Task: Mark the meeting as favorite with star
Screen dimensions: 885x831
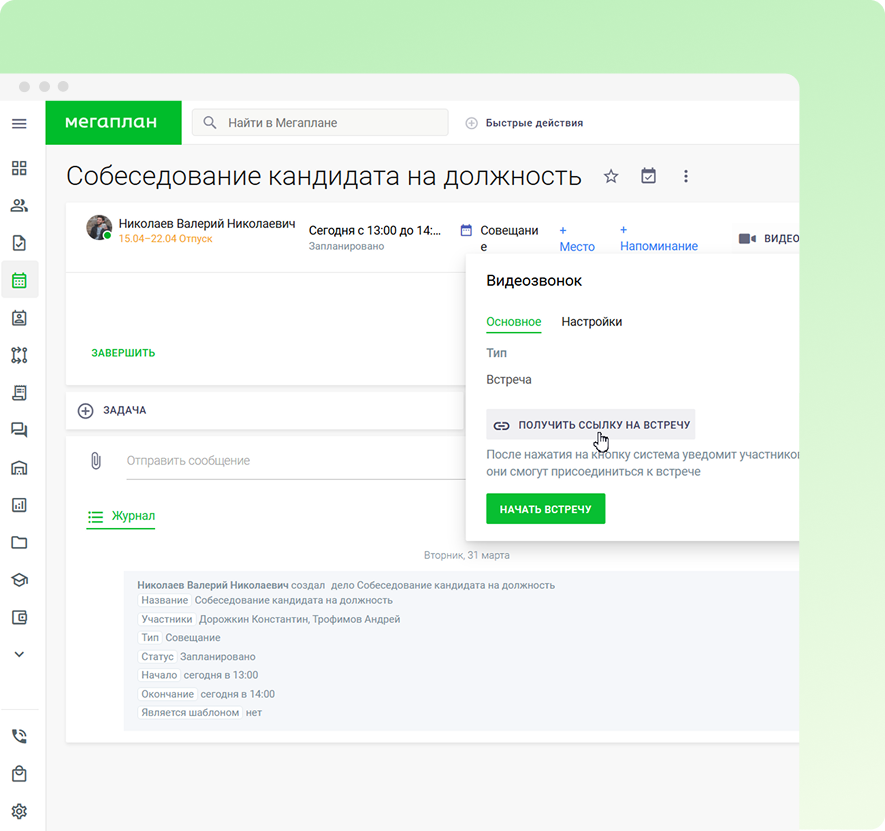Action: point(611,177)
